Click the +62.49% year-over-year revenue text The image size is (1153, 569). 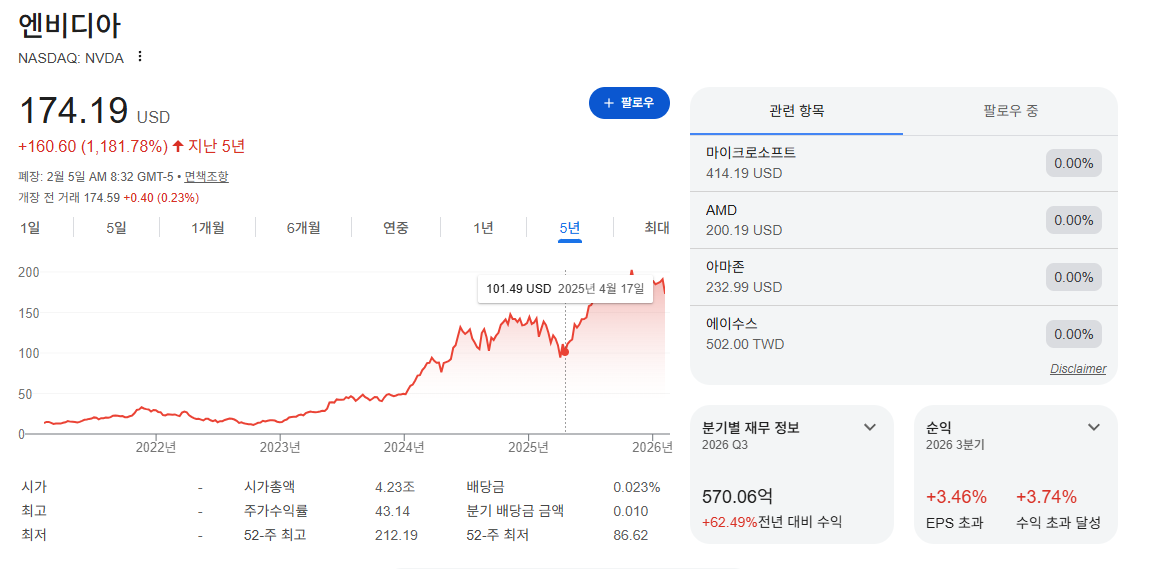pyautogui.click(x=729, y=523)
